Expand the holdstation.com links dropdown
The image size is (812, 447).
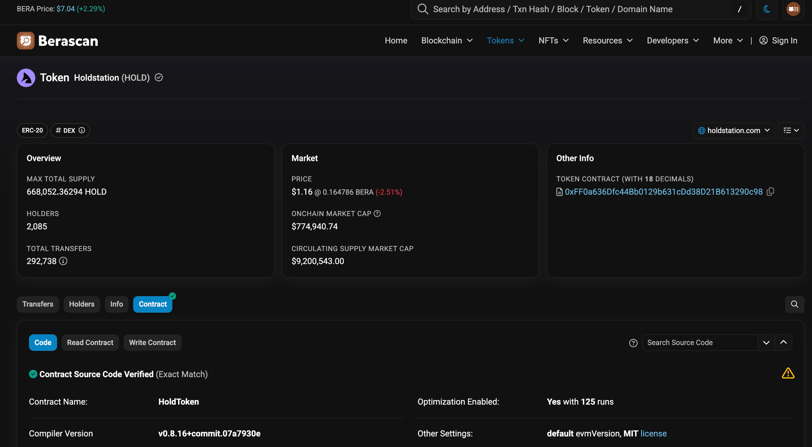click(733, 131)
